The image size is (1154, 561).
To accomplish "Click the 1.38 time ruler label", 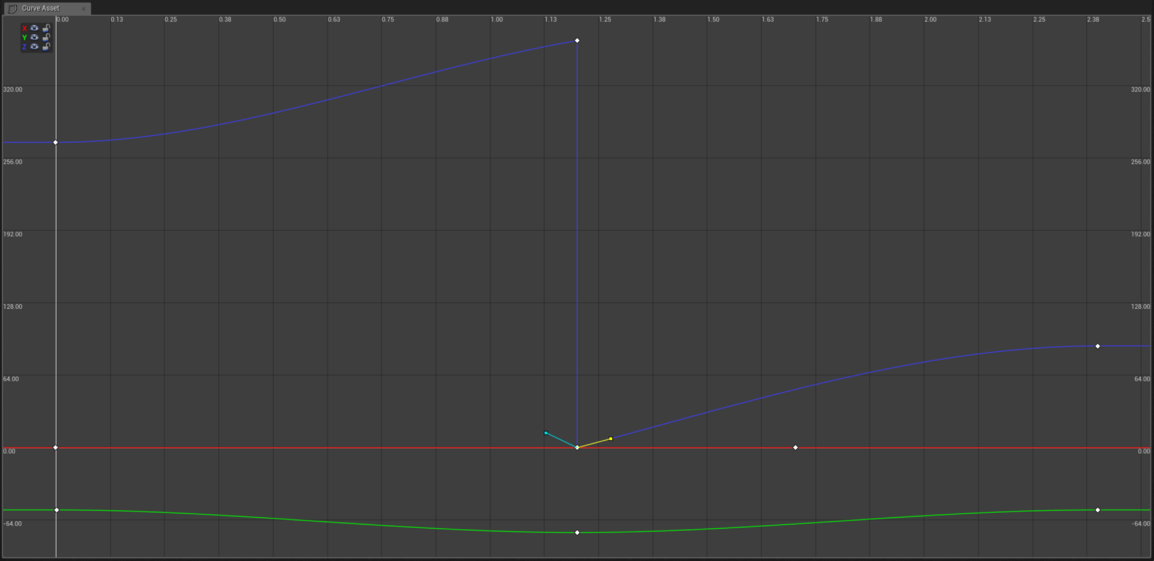I will (x=659, y=20).
